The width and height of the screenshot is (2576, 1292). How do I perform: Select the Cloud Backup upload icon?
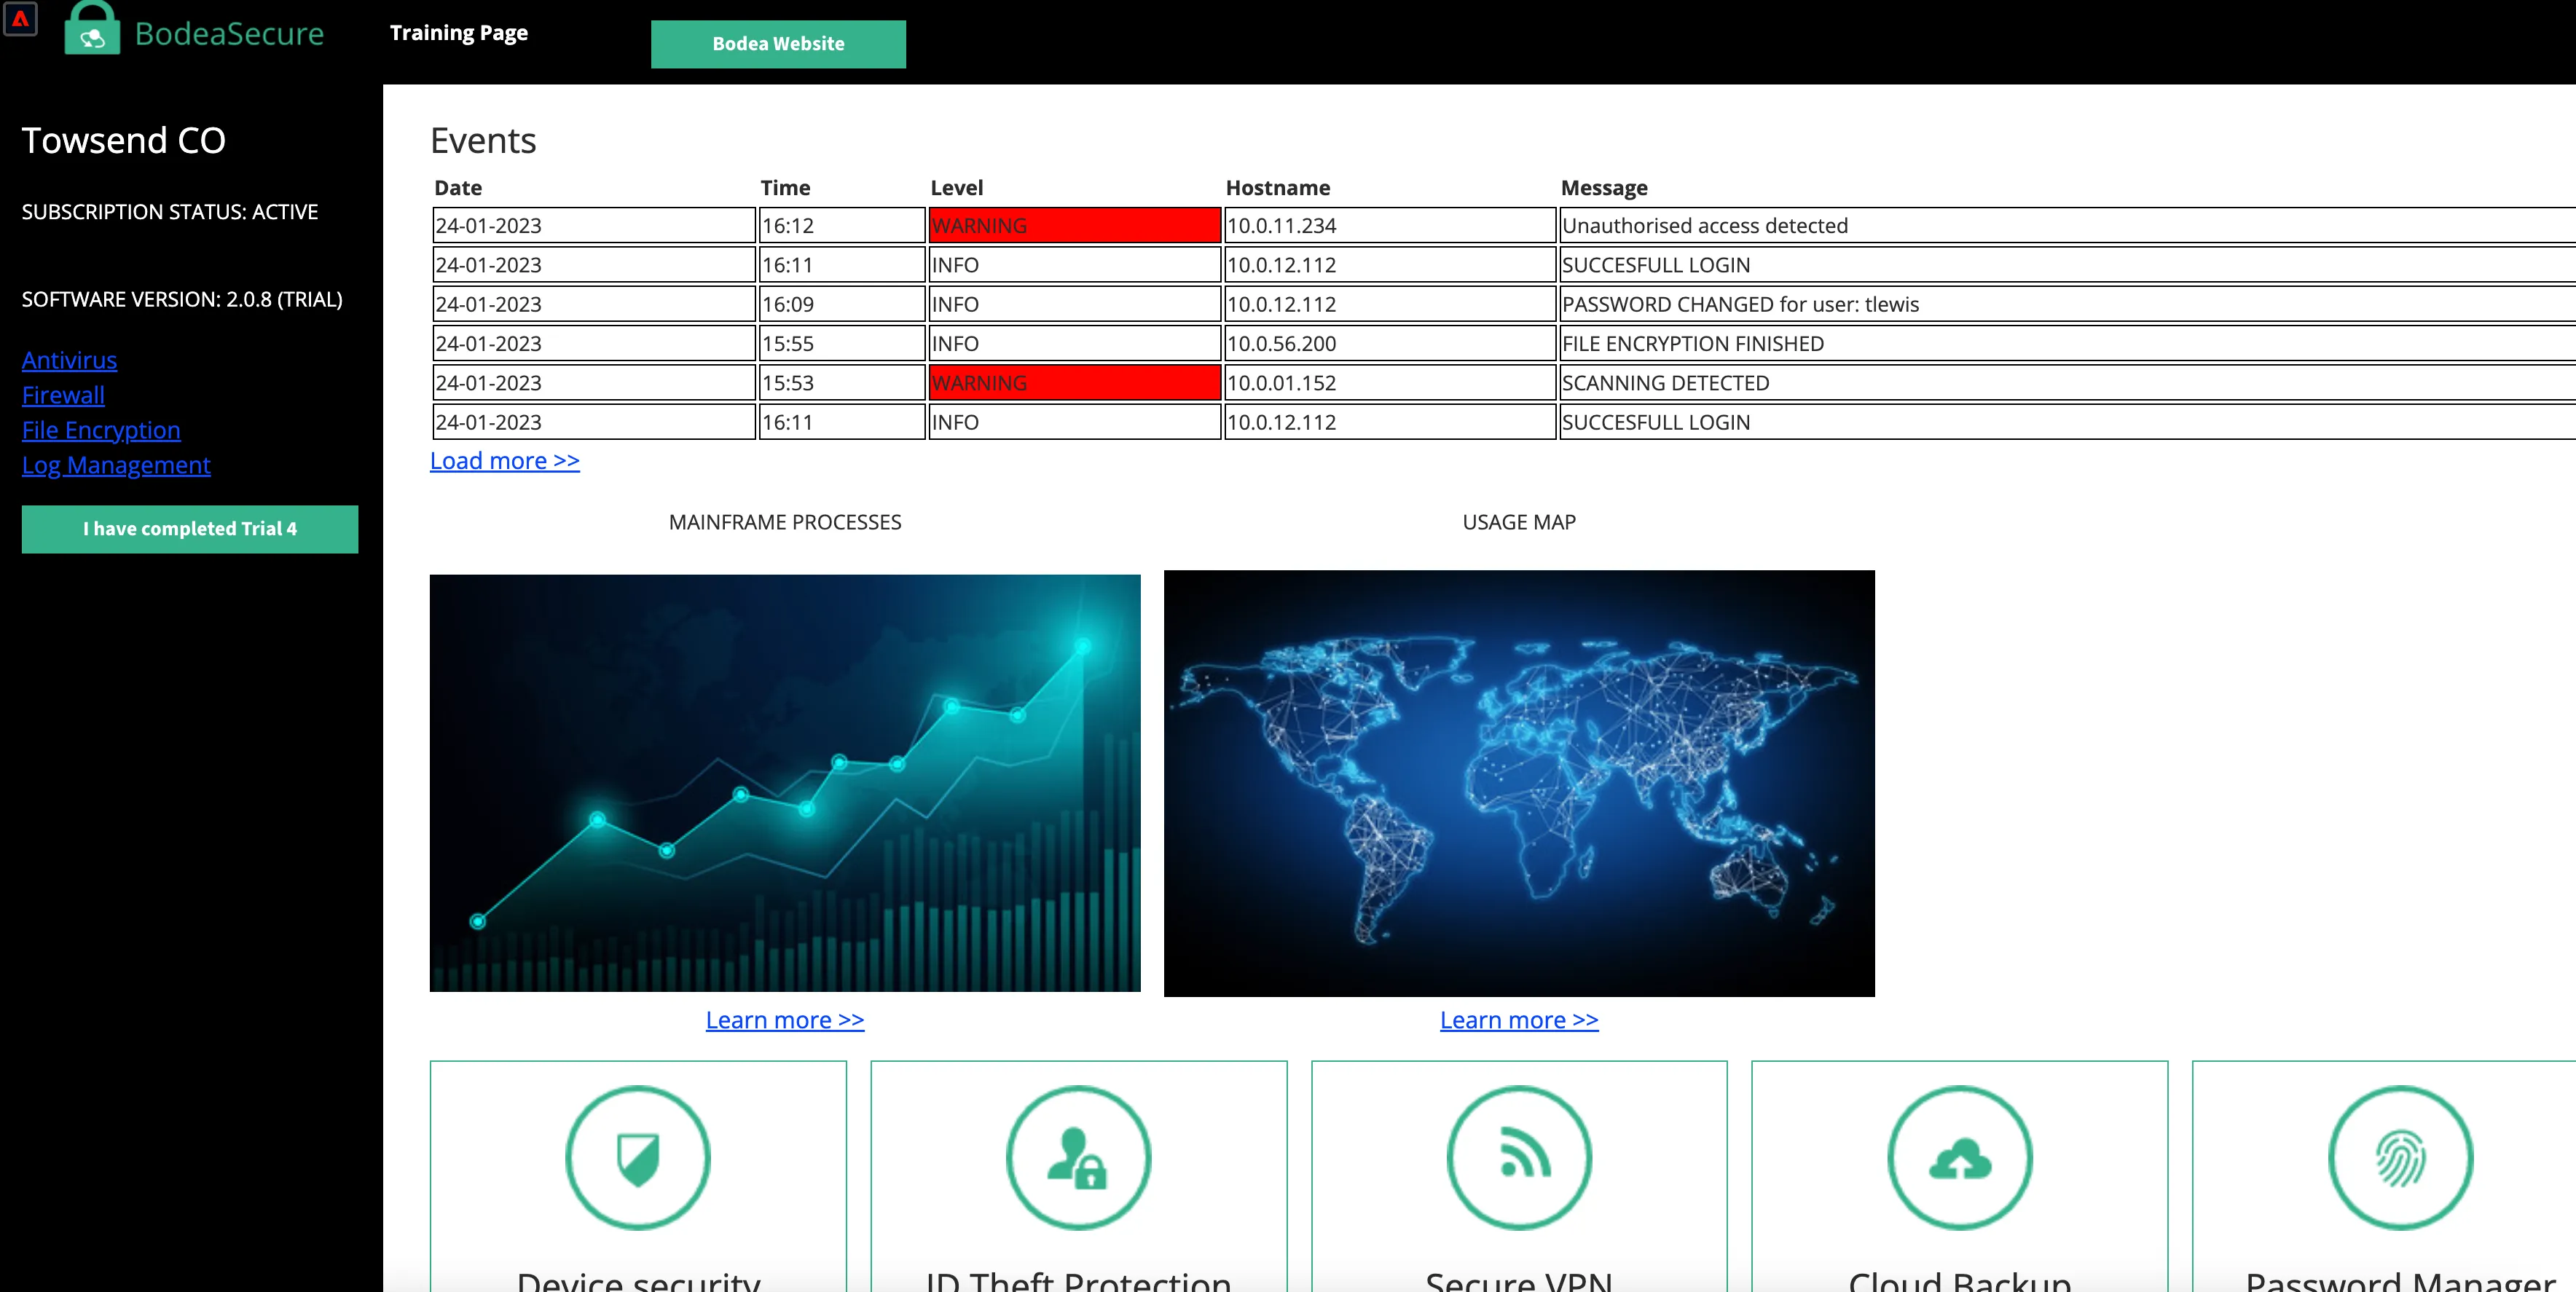[1960, 1157]
